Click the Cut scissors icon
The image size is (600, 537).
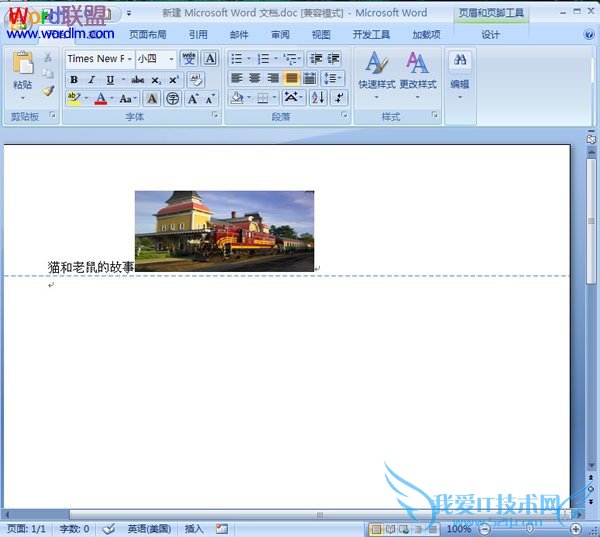48,57
